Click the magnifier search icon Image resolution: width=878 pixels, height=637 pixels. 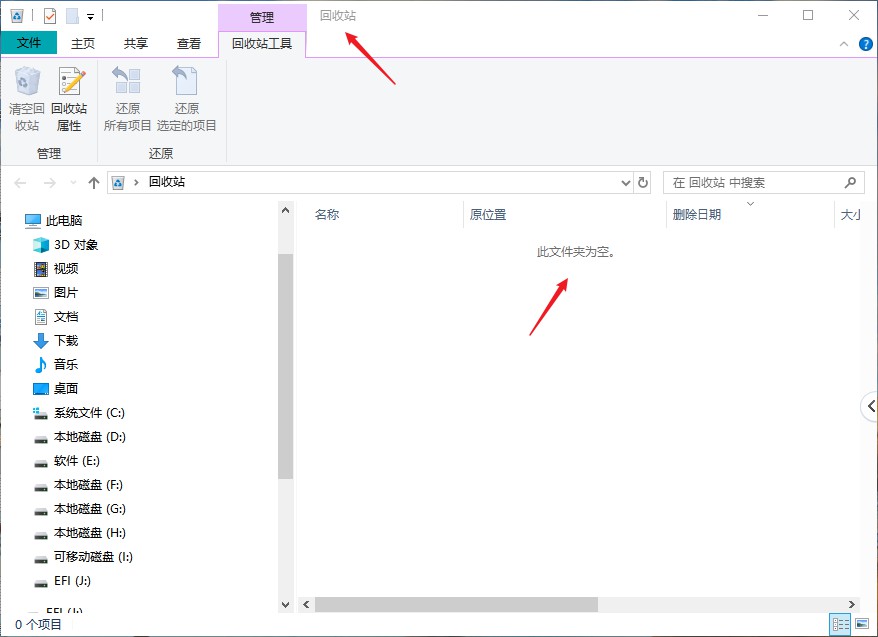850,182
